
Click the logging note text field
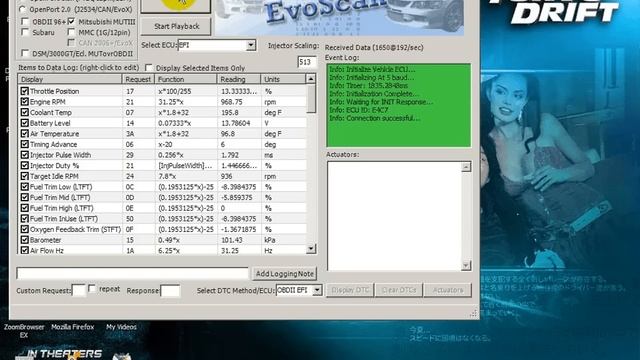[132, 273]
